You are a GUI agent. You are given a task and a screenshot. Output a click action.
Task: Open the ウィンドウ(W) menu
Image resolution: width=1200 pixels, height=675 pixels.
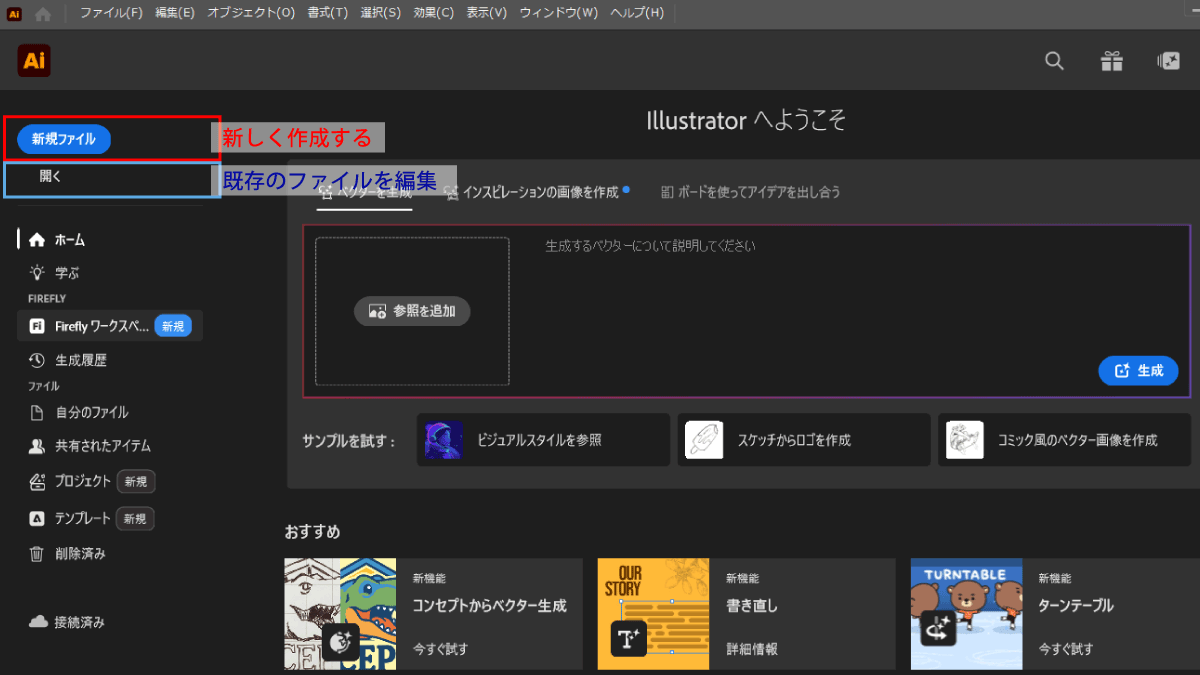558,13
